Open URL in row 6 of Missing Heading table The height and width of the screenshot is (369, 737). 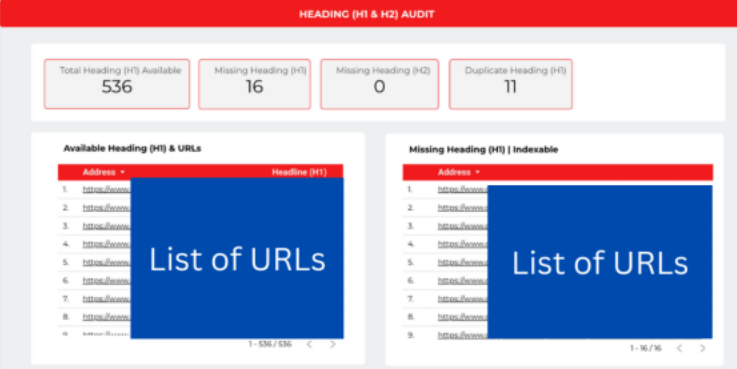coord(463,281)
